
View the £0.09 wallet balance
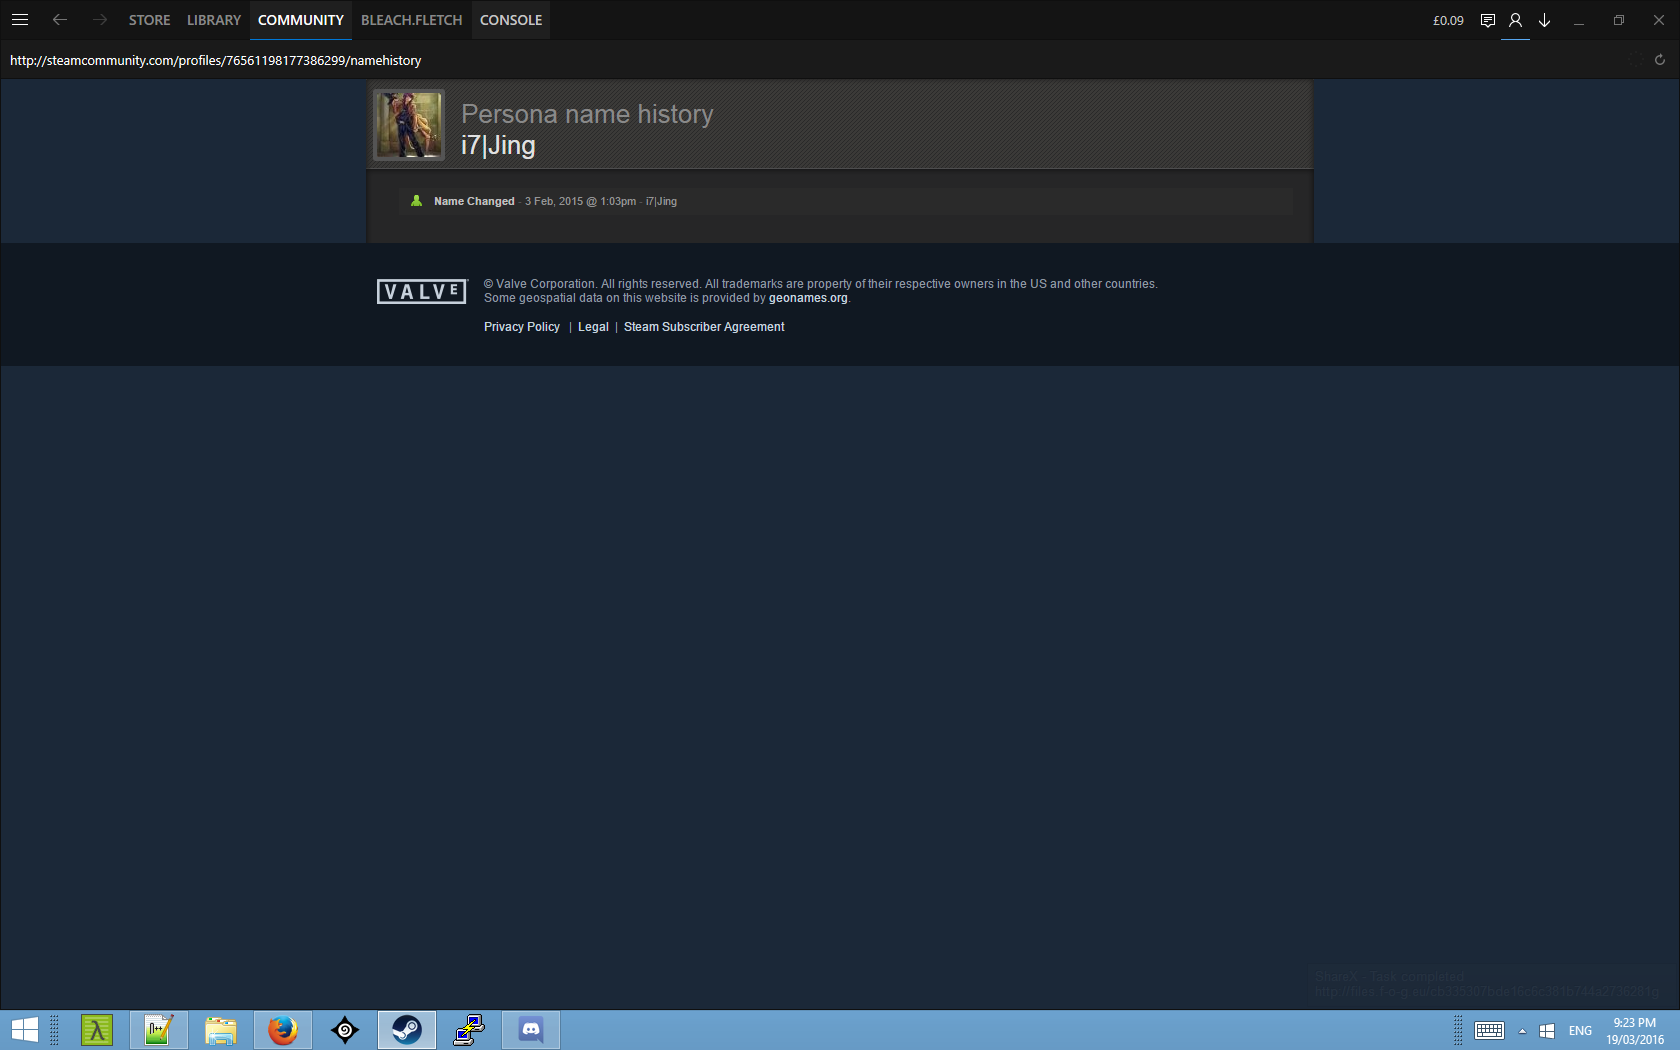pyautogui.click(x=1448, y=20)
